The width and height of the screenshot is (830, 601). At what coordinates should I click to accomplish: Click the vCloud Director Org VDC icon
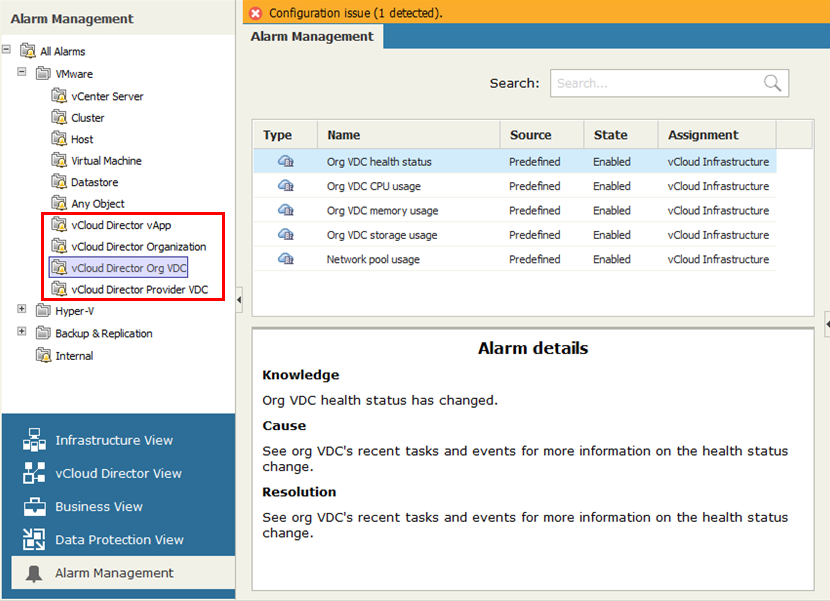click(x=59, y=267)
